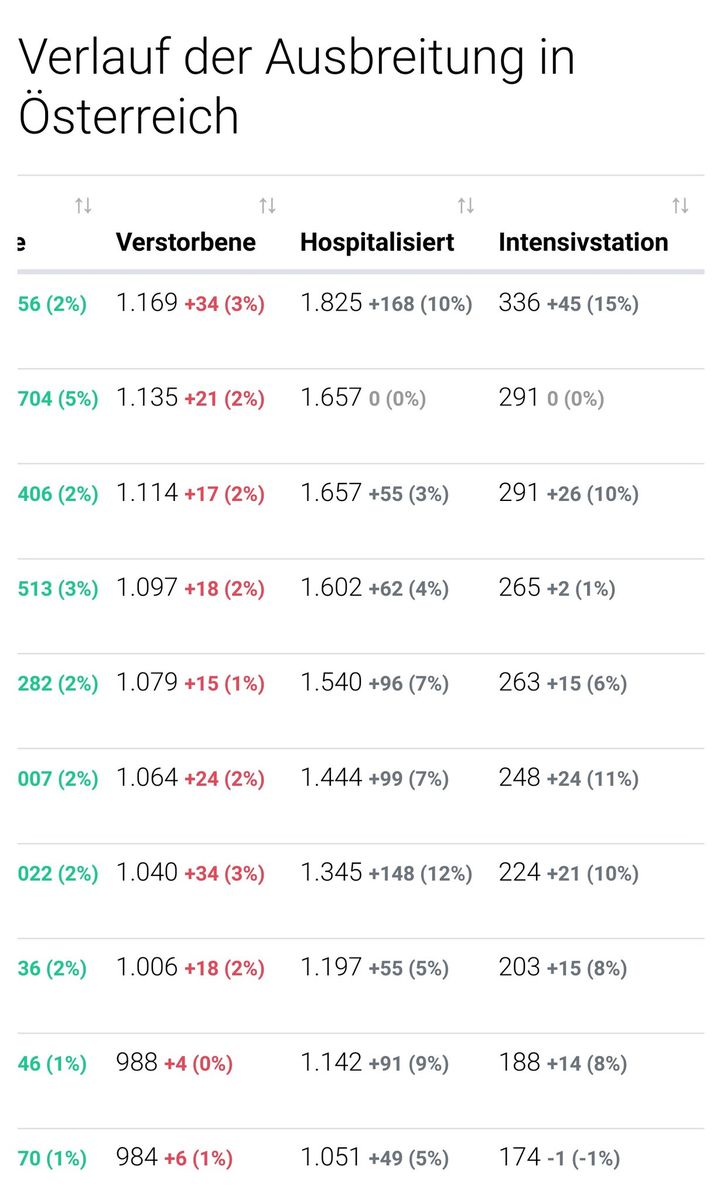
Task: Click the 336 intensive care value
Action: click(519, 303)
